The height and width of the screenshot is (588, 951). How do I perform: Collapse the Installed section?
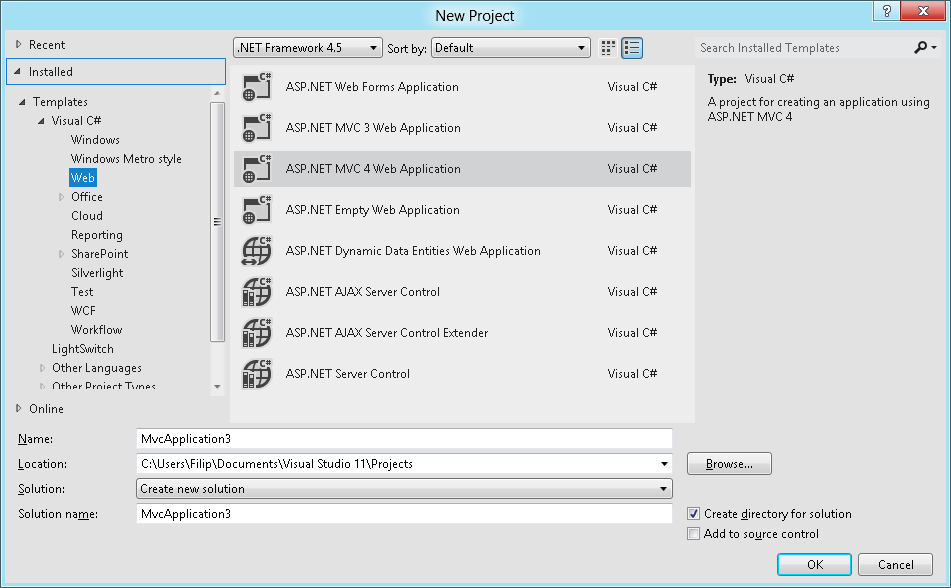click(x=18, y=72)
